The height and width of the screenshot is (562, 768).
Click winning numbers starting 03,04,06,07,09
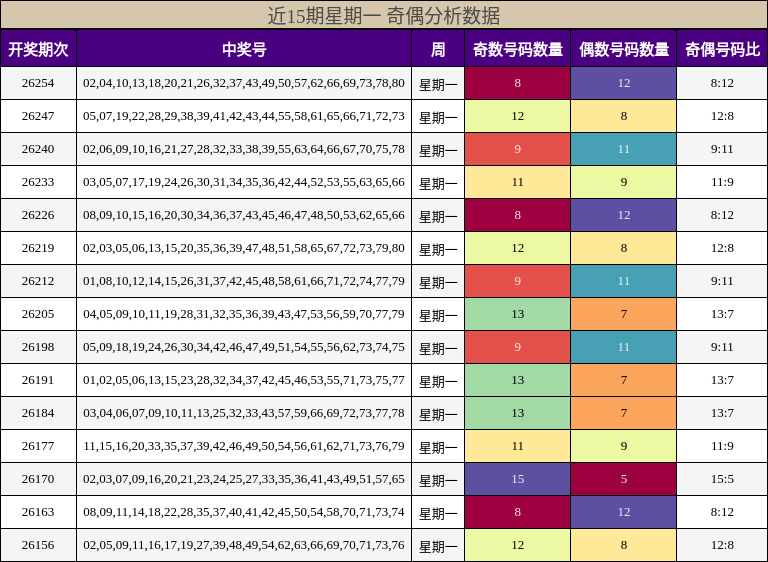click(244, 413)
